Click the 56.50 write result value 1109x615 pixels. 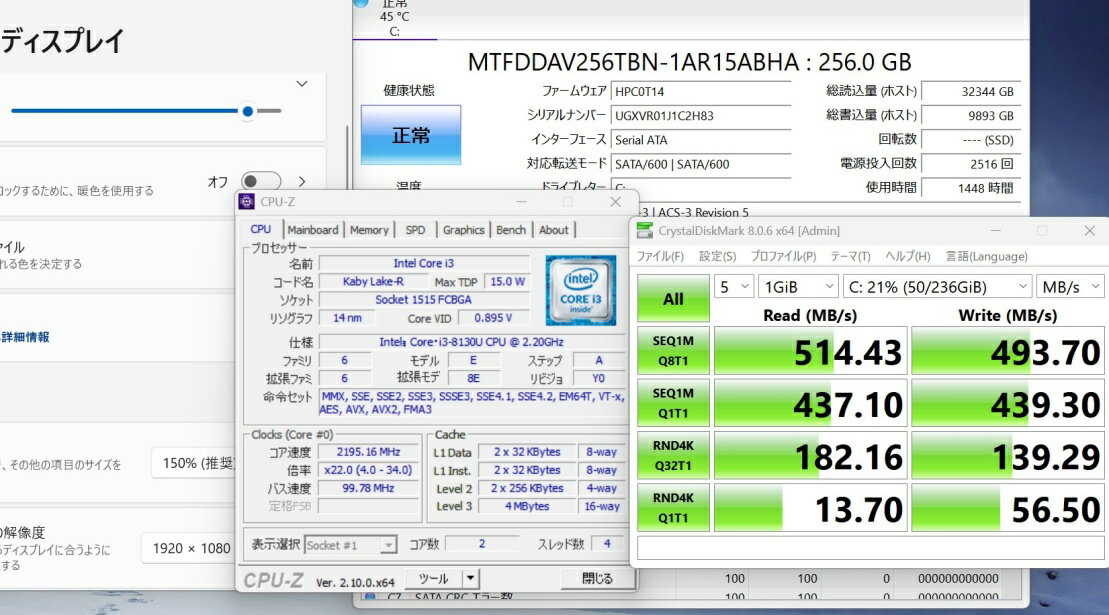pos(1007,508)
